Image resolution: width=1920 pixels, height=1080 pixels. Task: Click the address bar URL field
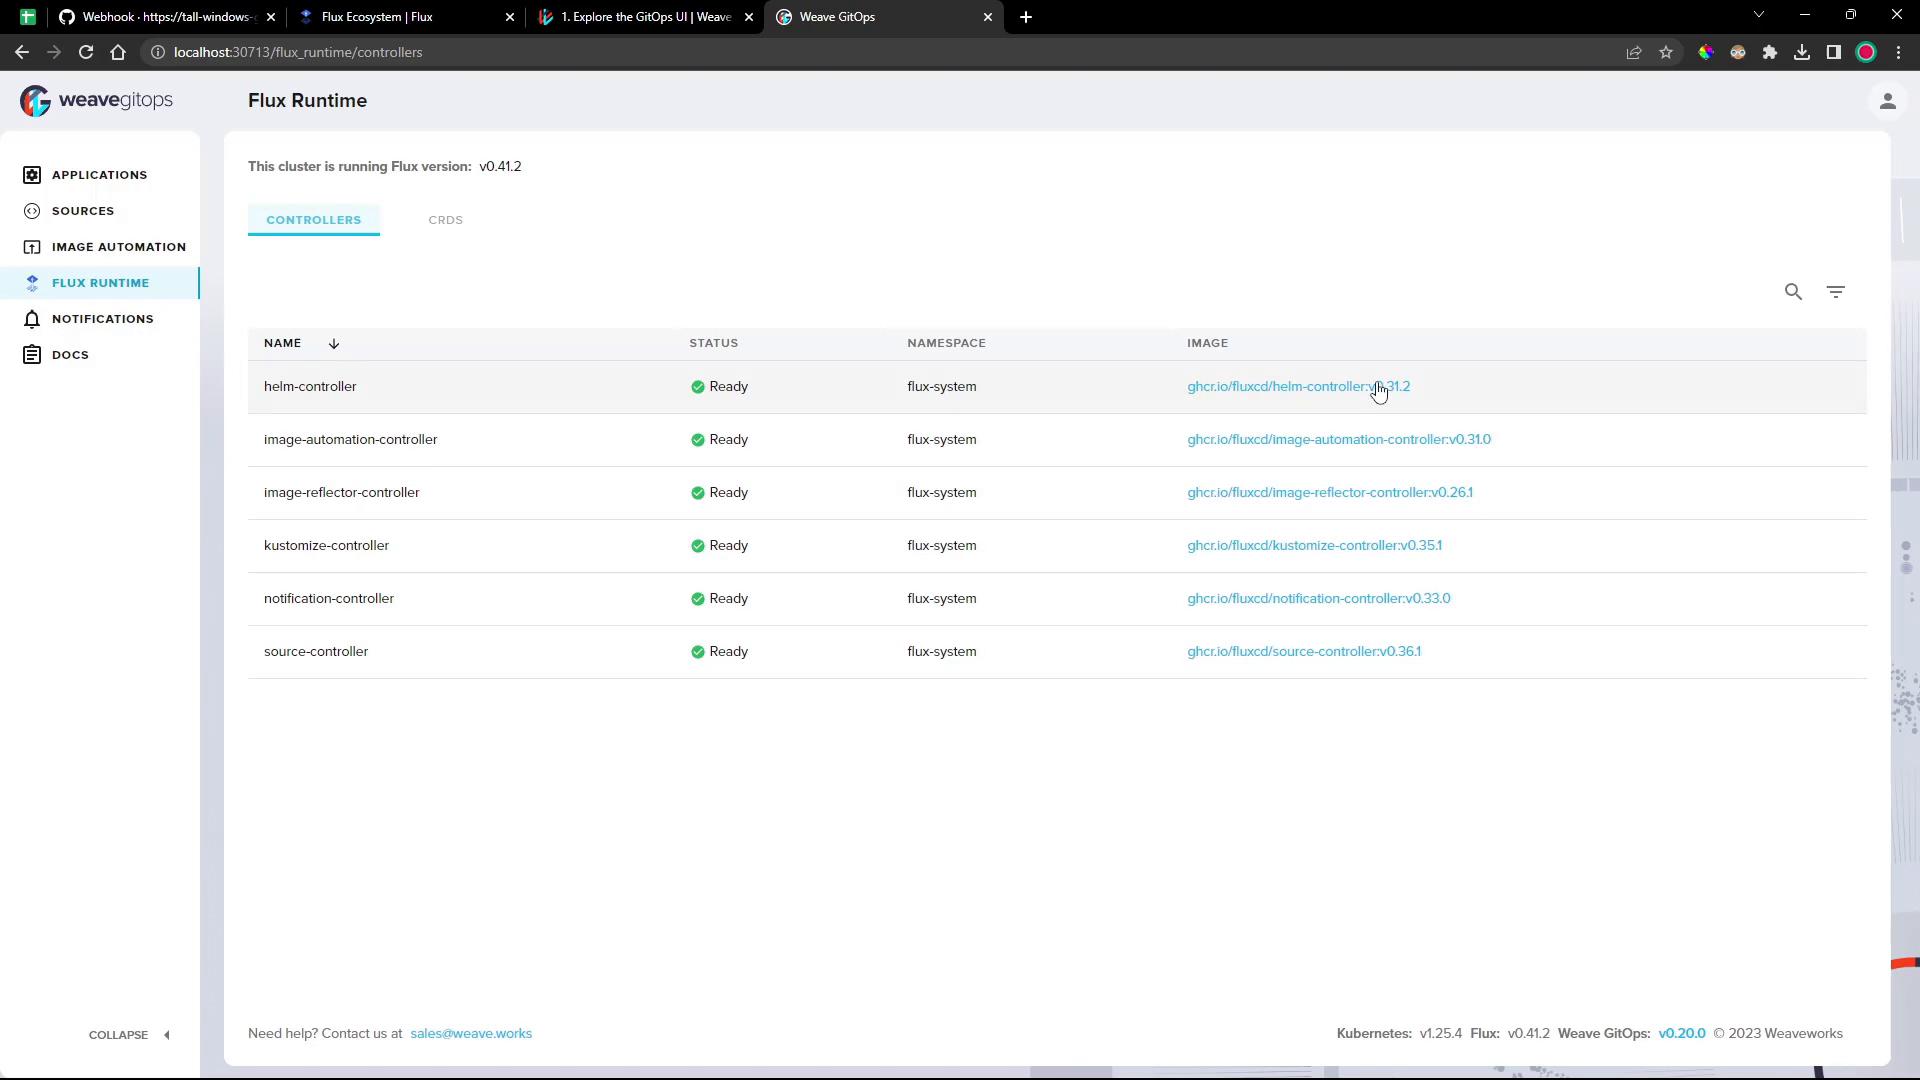coord(880,52)
